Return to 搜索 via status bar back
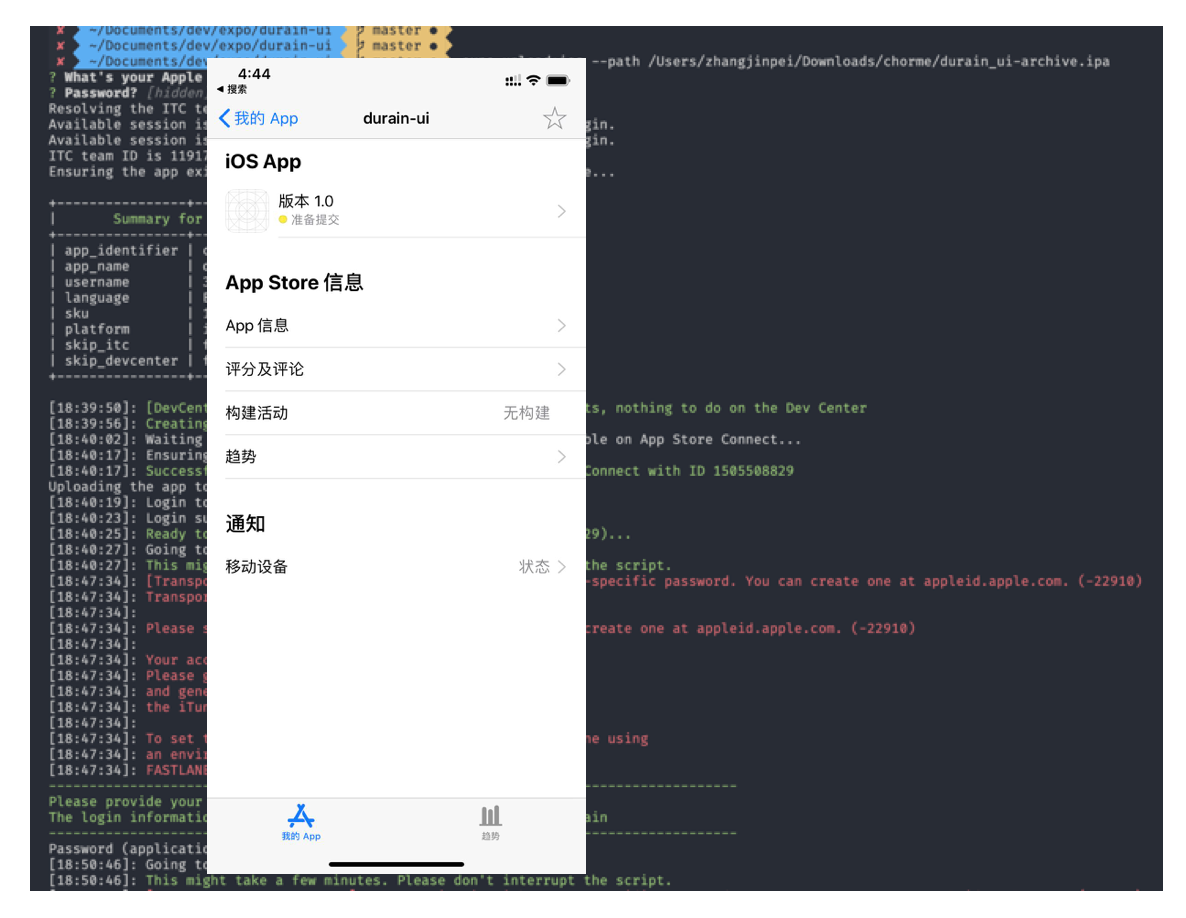 232,89
